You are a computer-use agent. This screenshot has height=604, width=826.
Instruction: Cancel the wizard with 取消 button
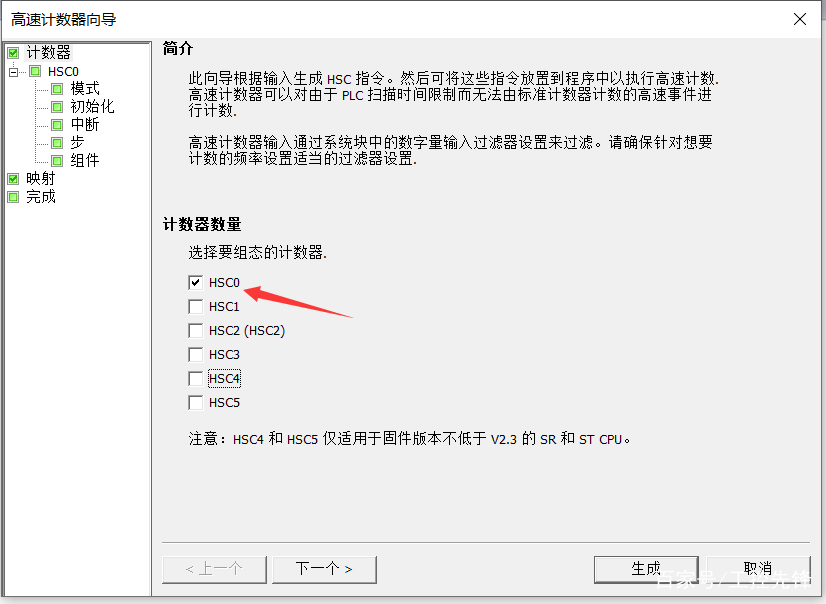(758, 569)
